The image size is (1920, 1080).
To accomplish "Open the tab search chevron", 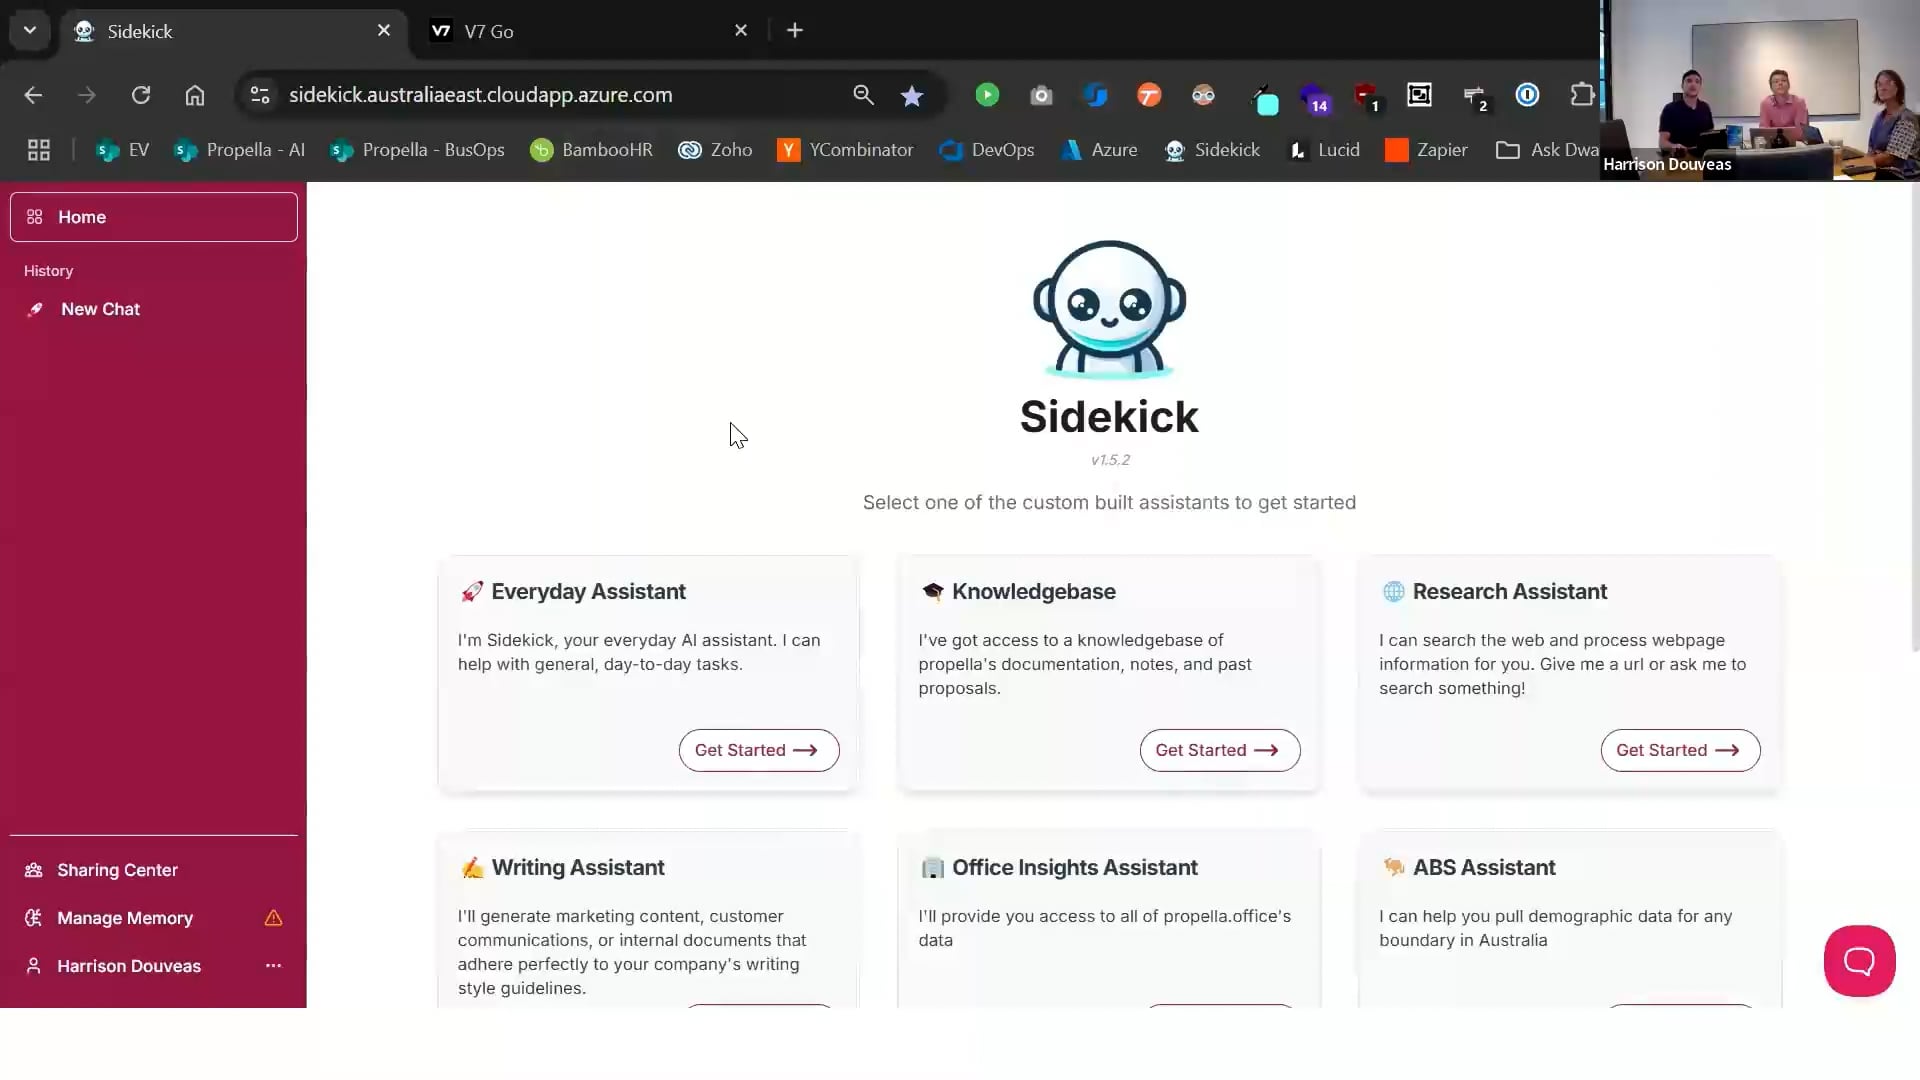I will tap(29, 30).
